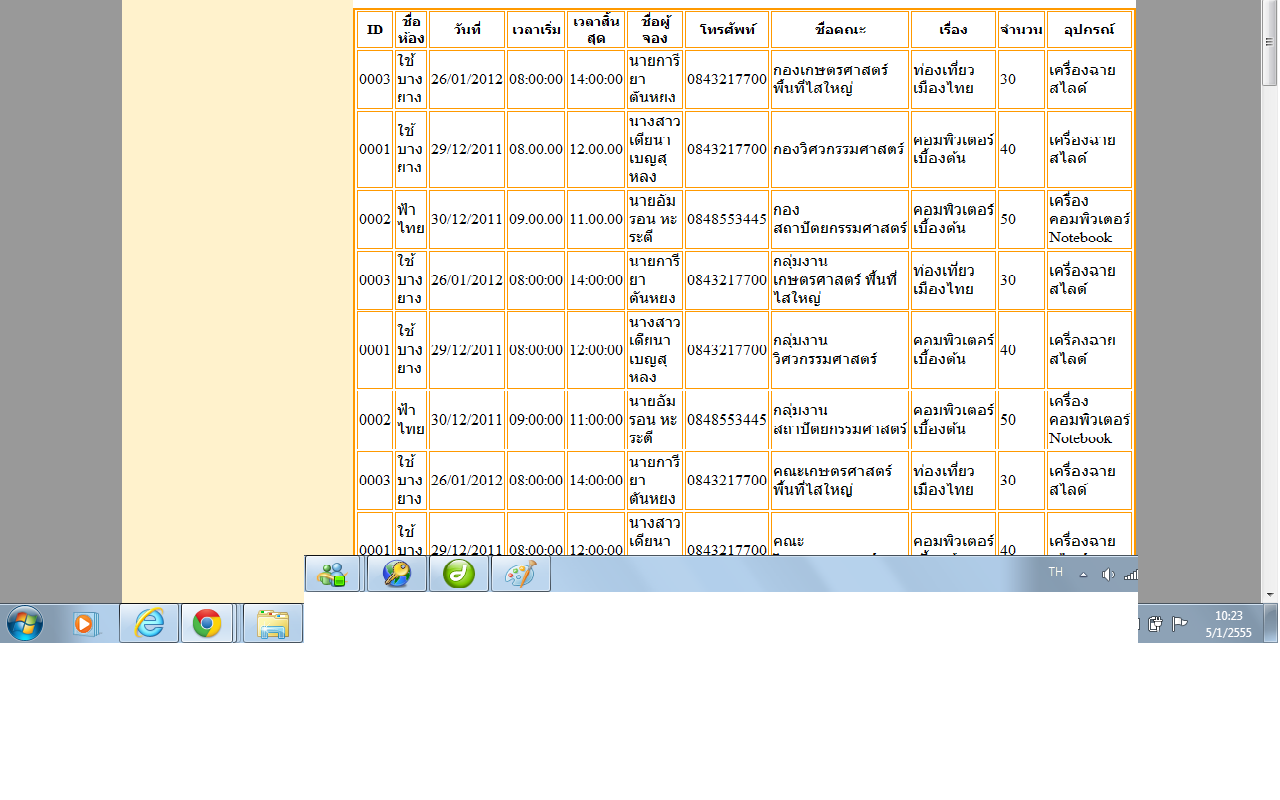Select the cell กองสถาปัตยกรรมศาสตร์
The image size is (1280, 800).
click(x=840, y=219)
